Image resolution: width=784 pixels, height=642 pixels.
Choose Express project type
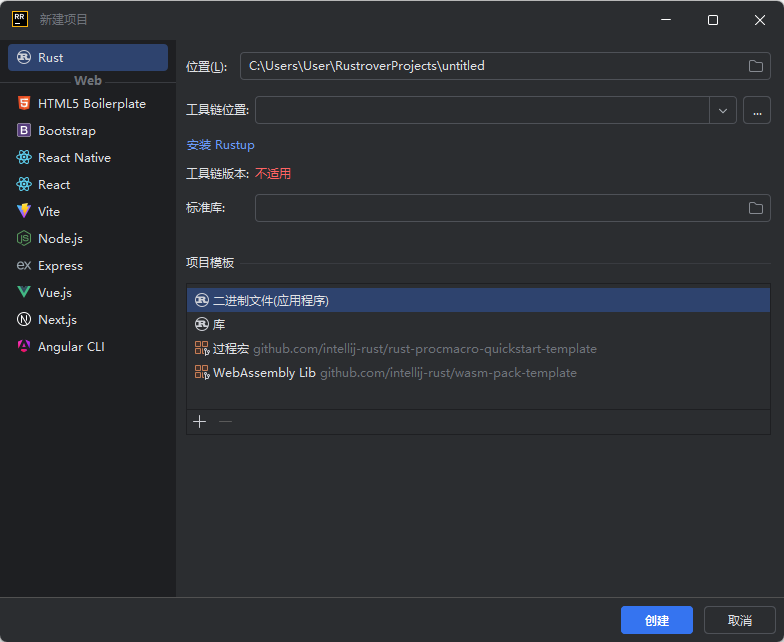88,266
